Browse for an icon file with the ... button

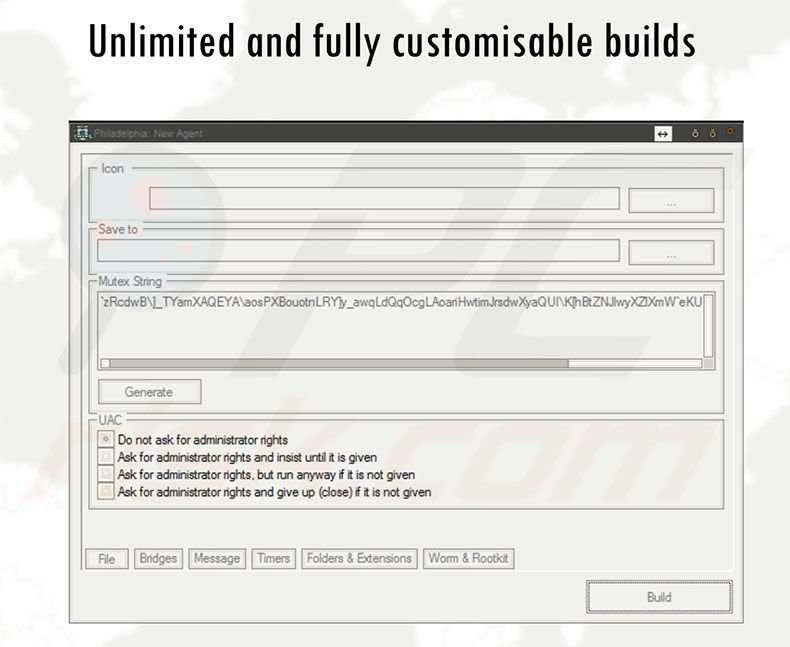671,201
